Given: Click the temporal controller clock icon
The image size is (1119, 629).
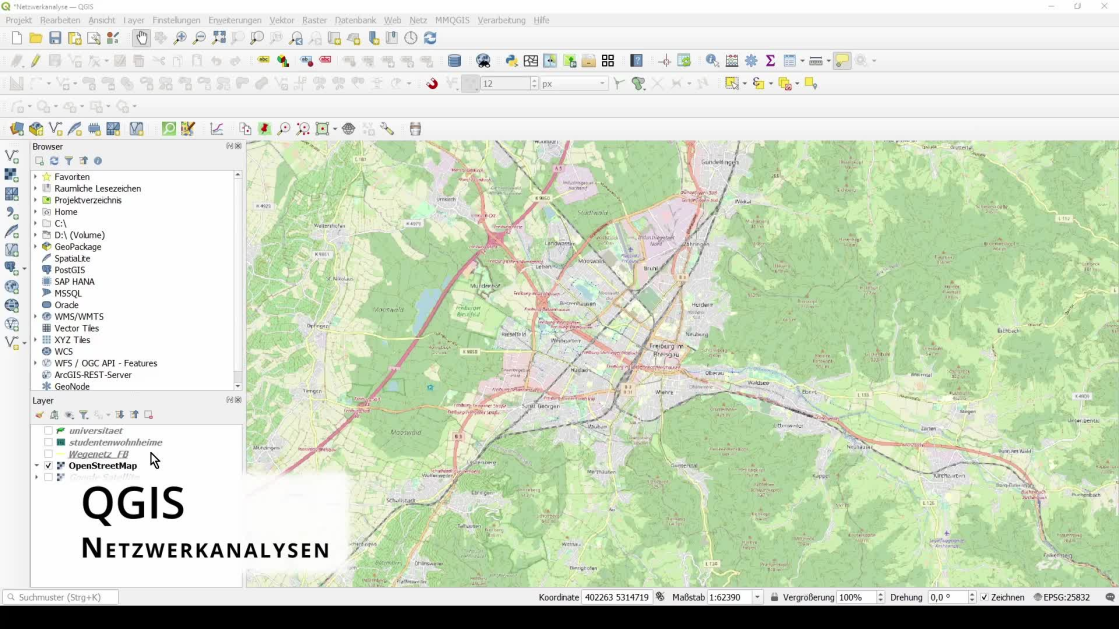Looking at the screenshot, I should pyautogui.click(x=410, y=38).
